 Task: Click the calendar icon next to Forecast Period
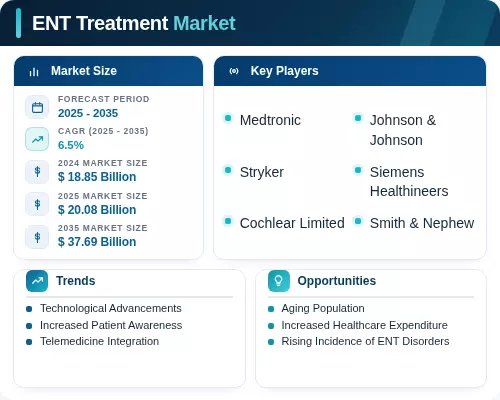tap(37, 107)
